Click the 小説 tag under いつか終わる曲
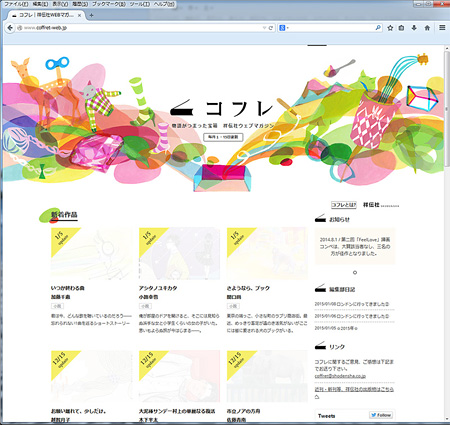The image size is (450, 425). pyautogui.click(x=57, y=306)
